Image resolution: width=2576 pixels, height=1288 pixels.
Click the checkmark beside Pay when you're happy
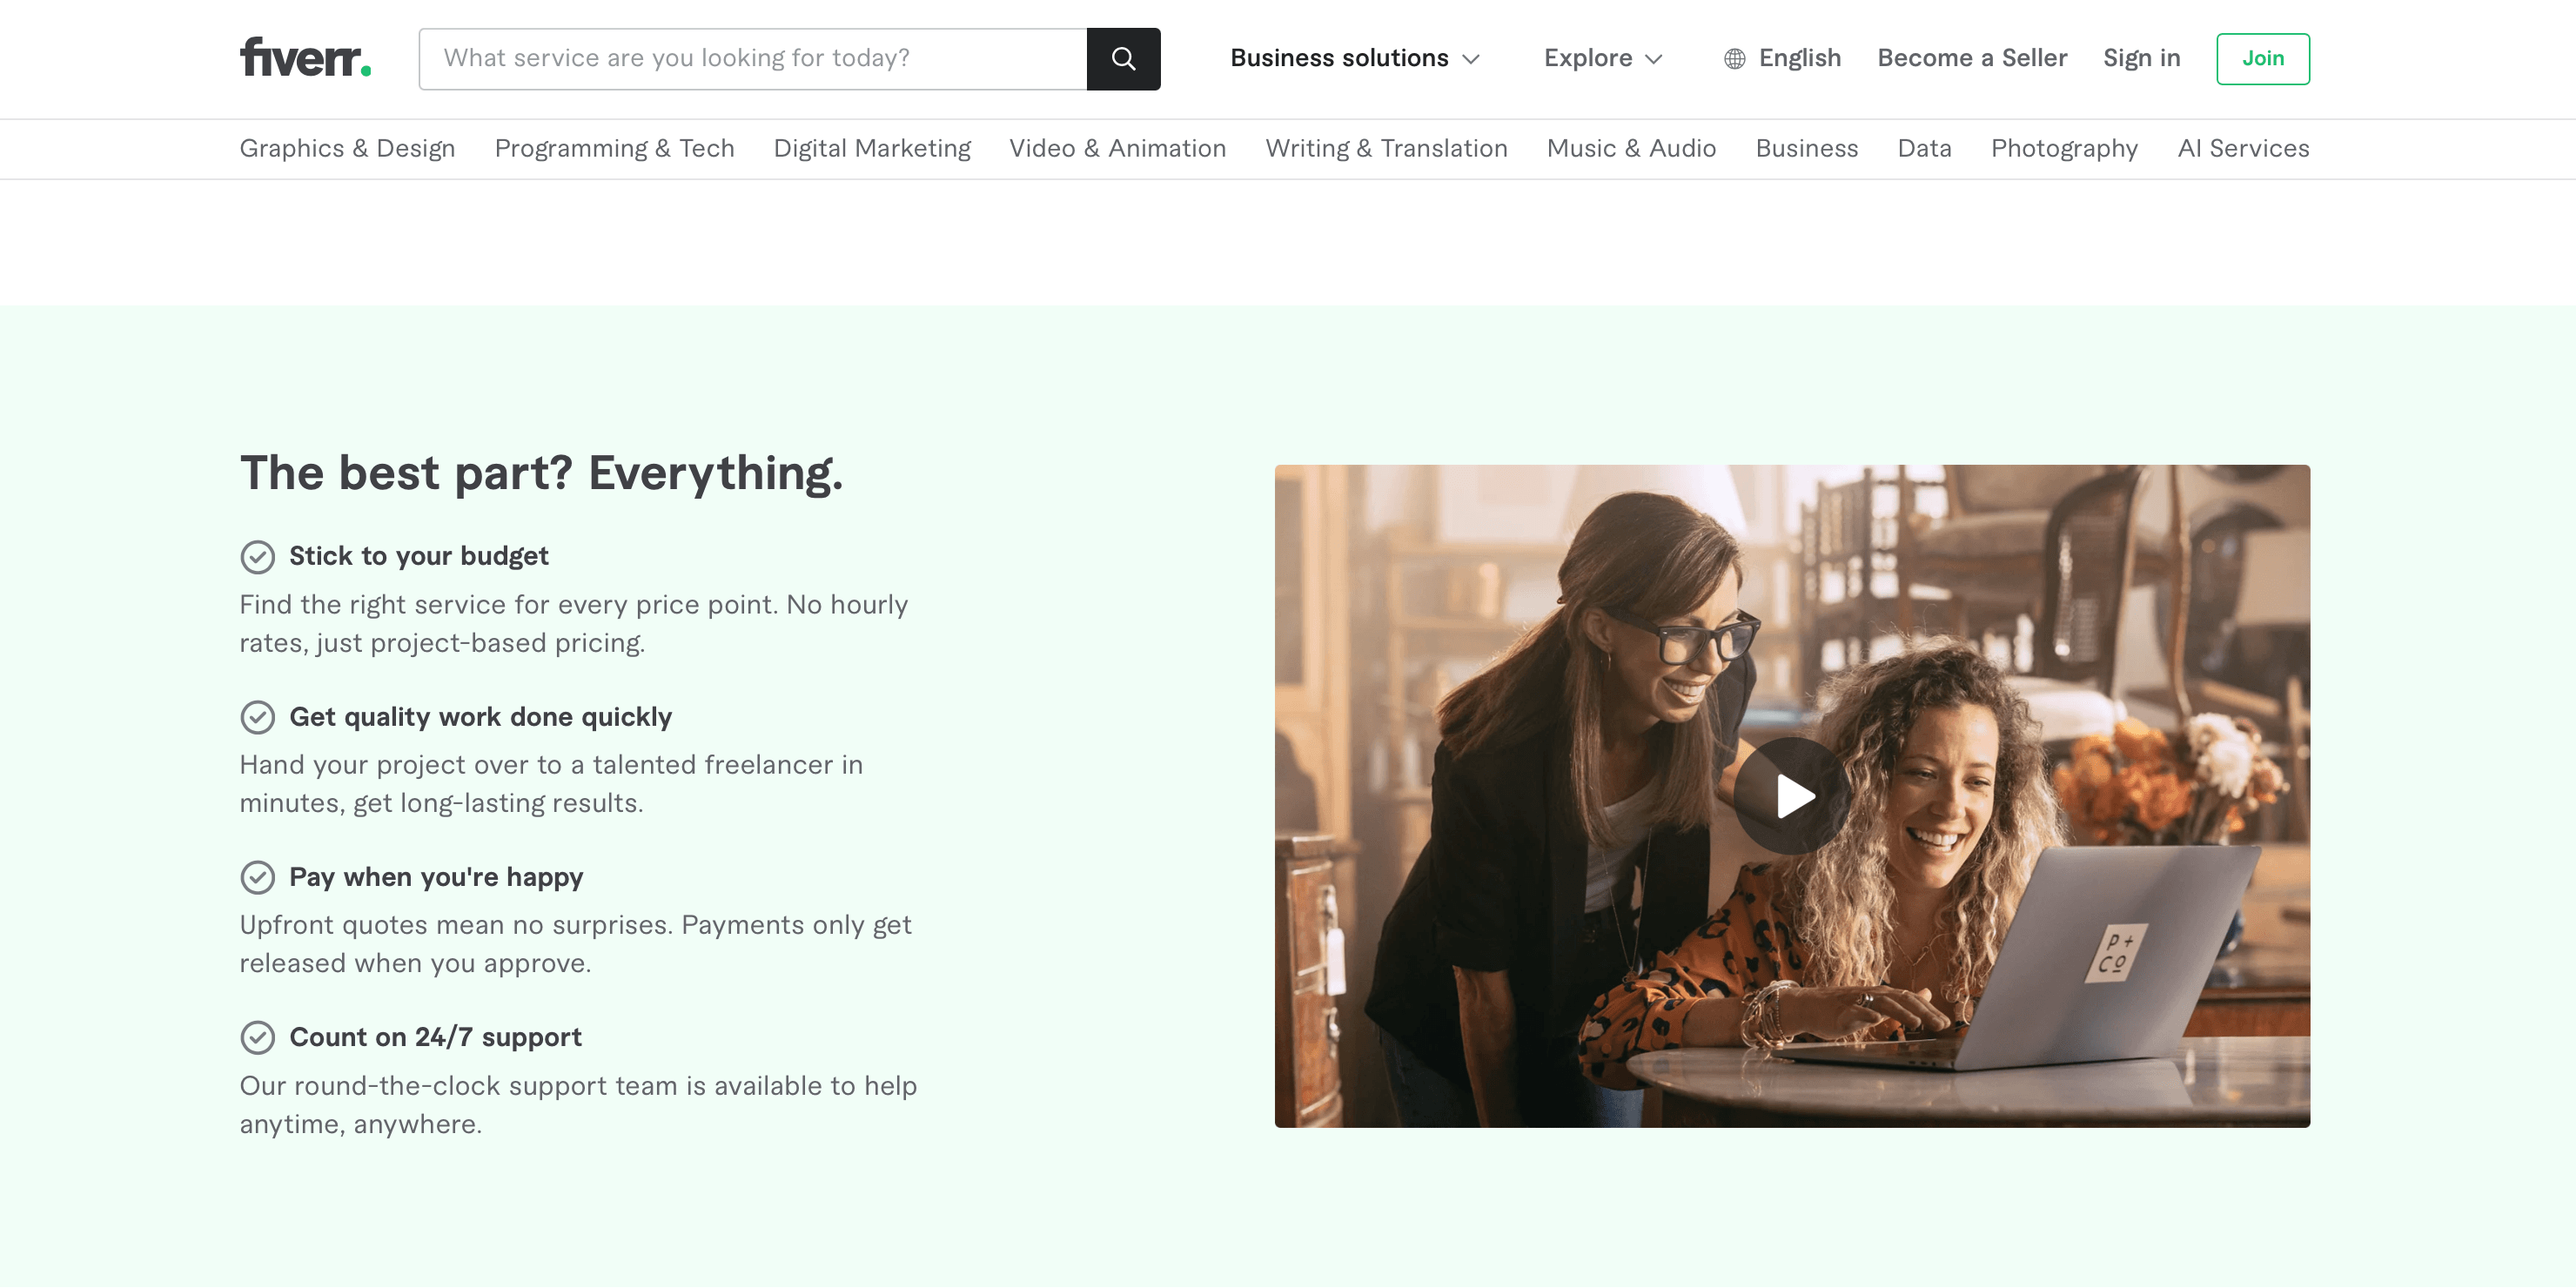pos(259,878)
